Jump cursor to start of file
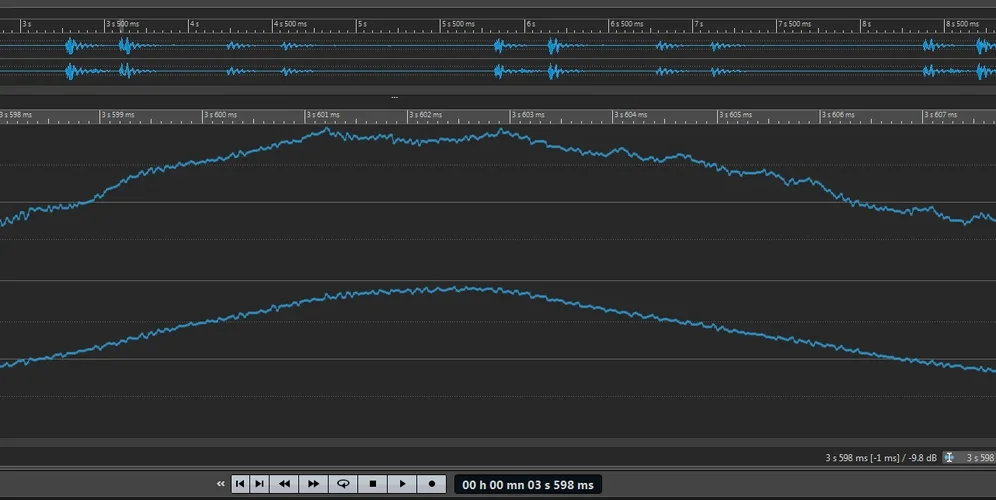996x500 pixels. click(240, 484)
